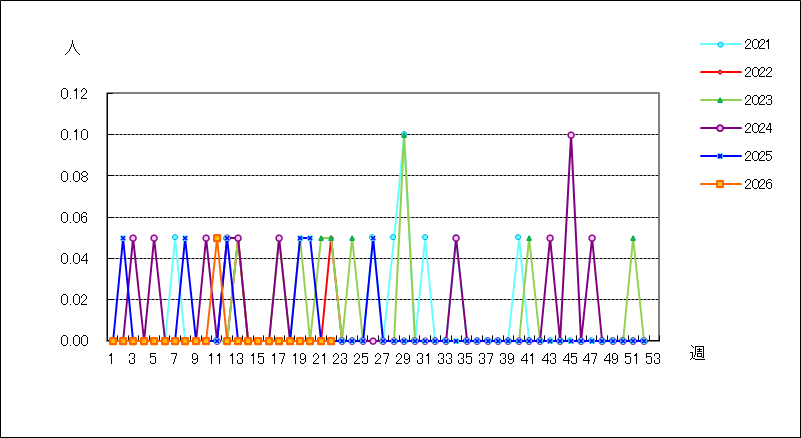Viewport: 801px width, 438px height.
Task: Click the 2021 legend entry
Action: [735, 44]
